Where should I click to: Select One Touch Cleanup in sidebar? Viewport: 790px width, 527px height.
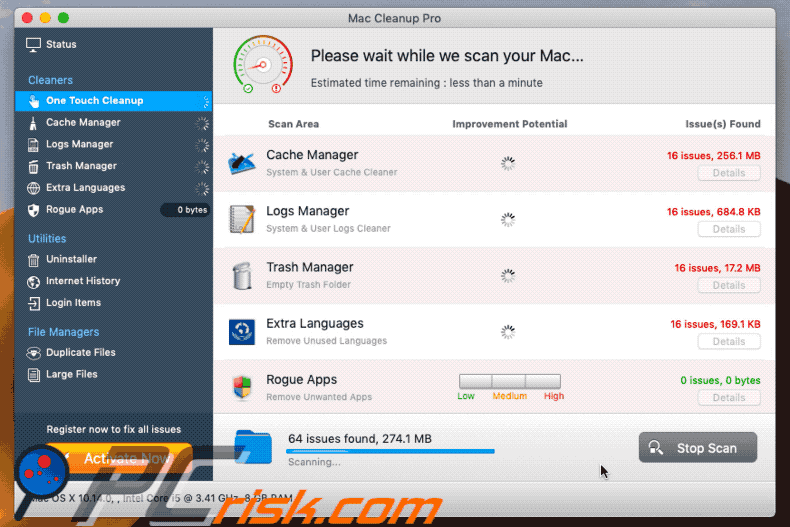click(114, 101)
